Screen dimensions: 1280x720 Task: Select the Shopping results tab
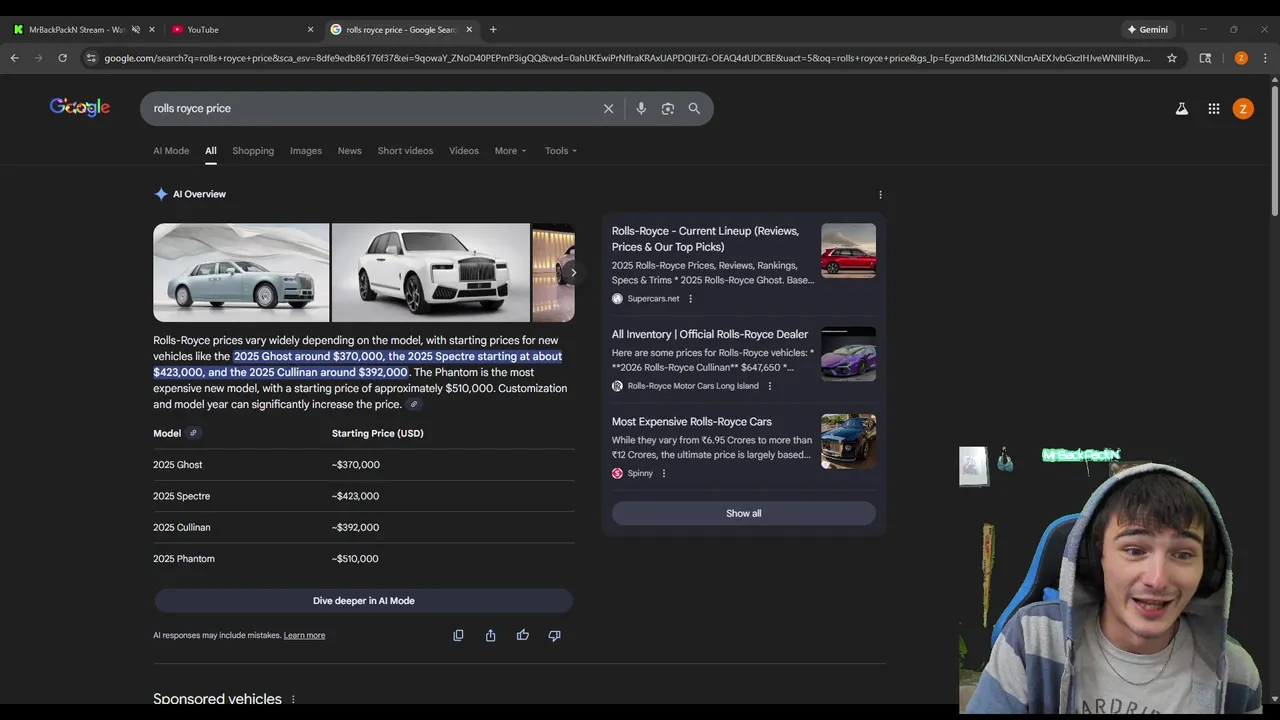tap(253, 151)
